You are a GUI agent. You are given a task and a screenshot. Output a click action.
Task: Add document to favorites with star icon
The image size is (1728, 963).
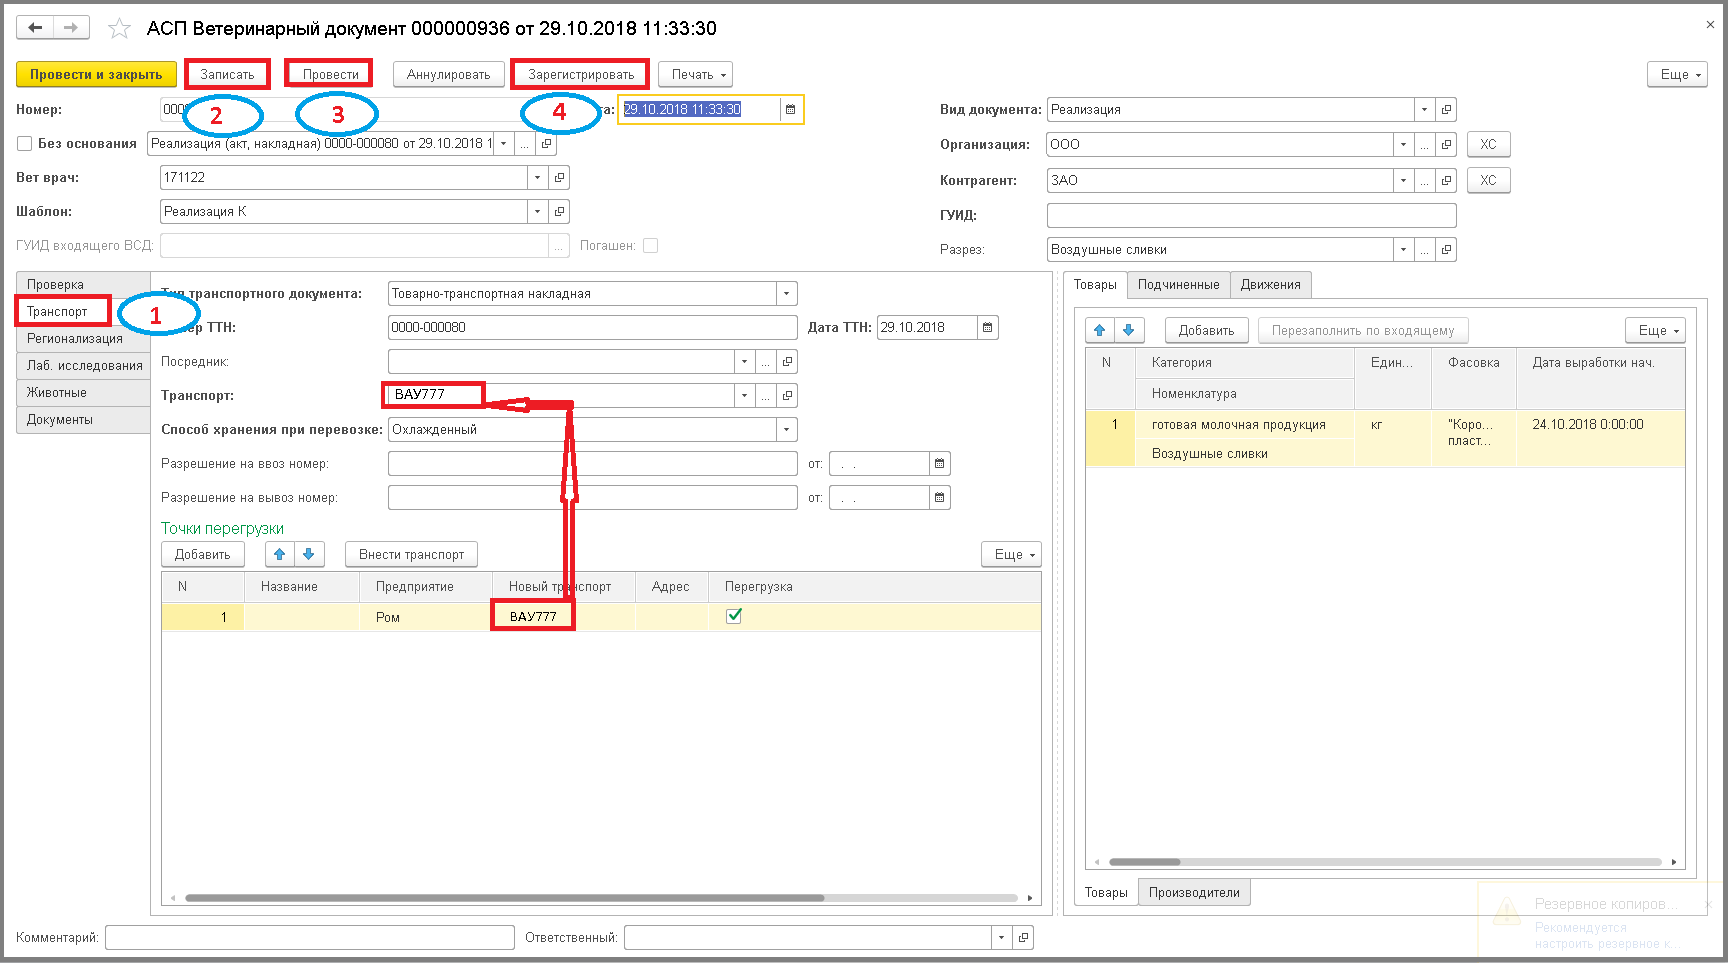(119, 28)
